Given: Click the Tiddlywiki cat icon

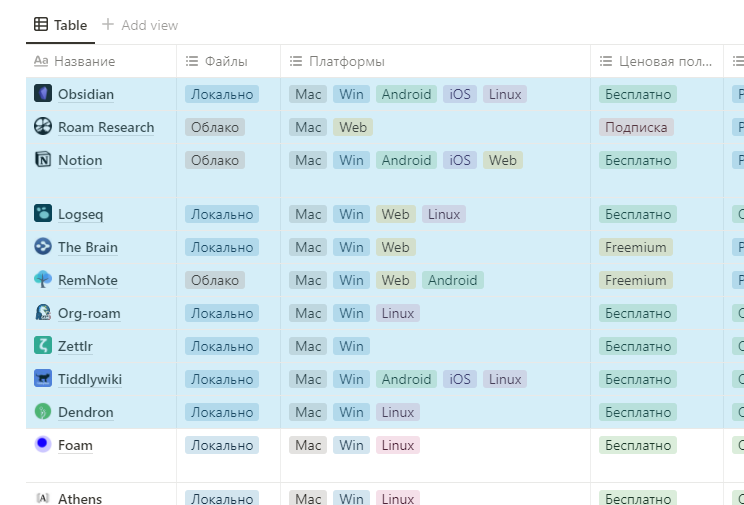Looking at the screenshot, I should (43, 378).
